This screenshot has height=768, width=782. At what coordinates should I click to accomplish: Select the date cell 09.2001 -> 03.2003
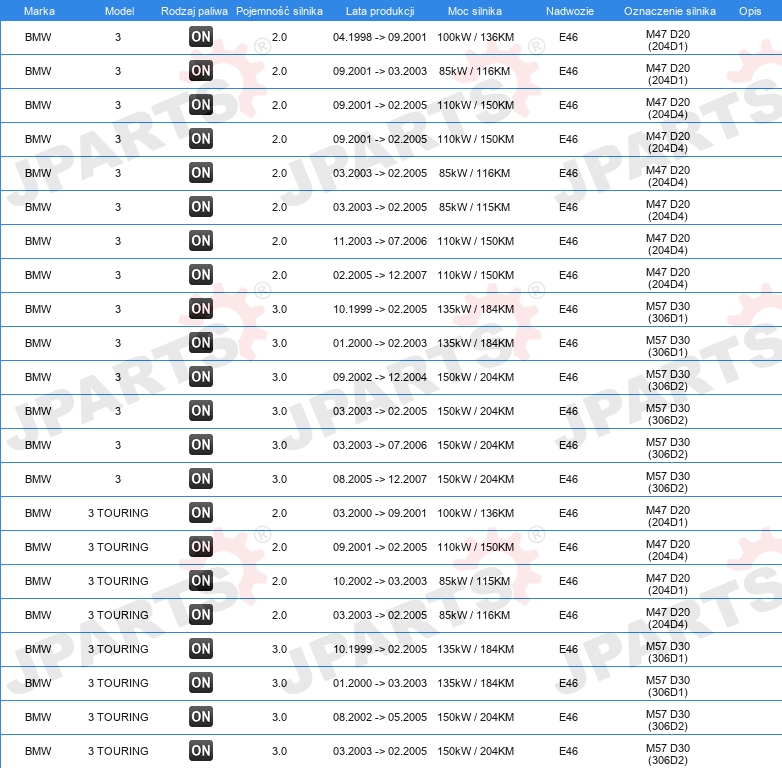click(x=380, y=71)
